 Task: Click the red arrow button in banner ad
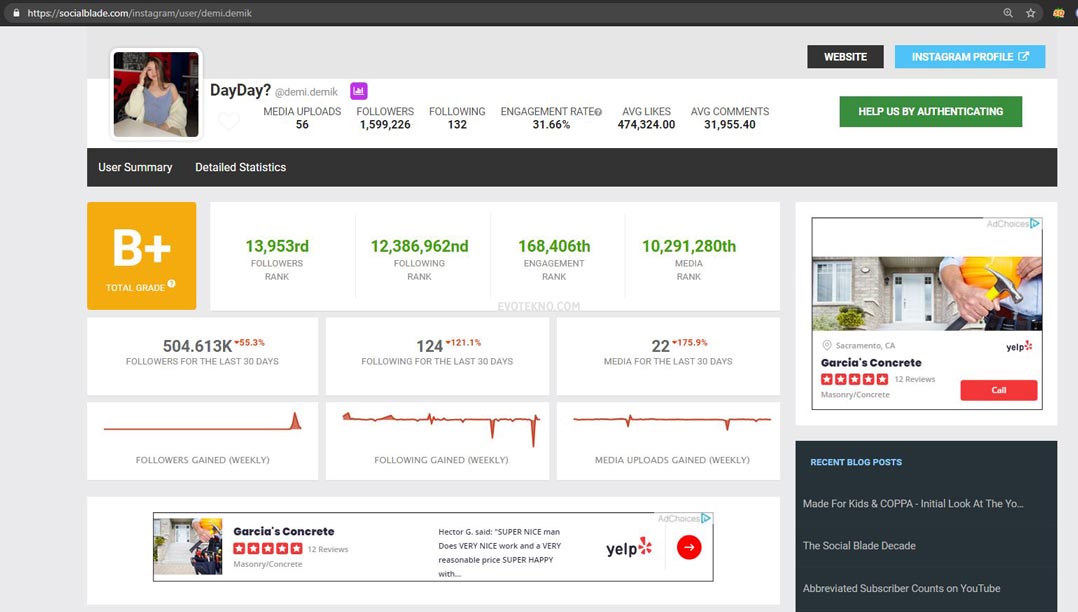pyautogui.click(x=689, y=547)
